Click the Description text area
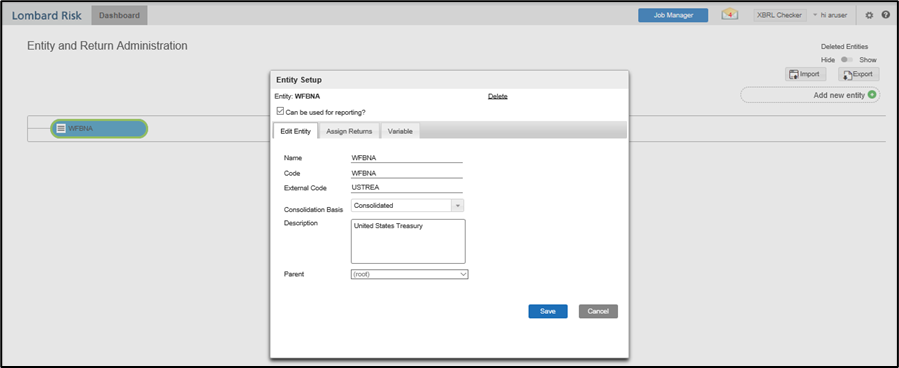This screenshot has height=368, width=899. (408, 241)
